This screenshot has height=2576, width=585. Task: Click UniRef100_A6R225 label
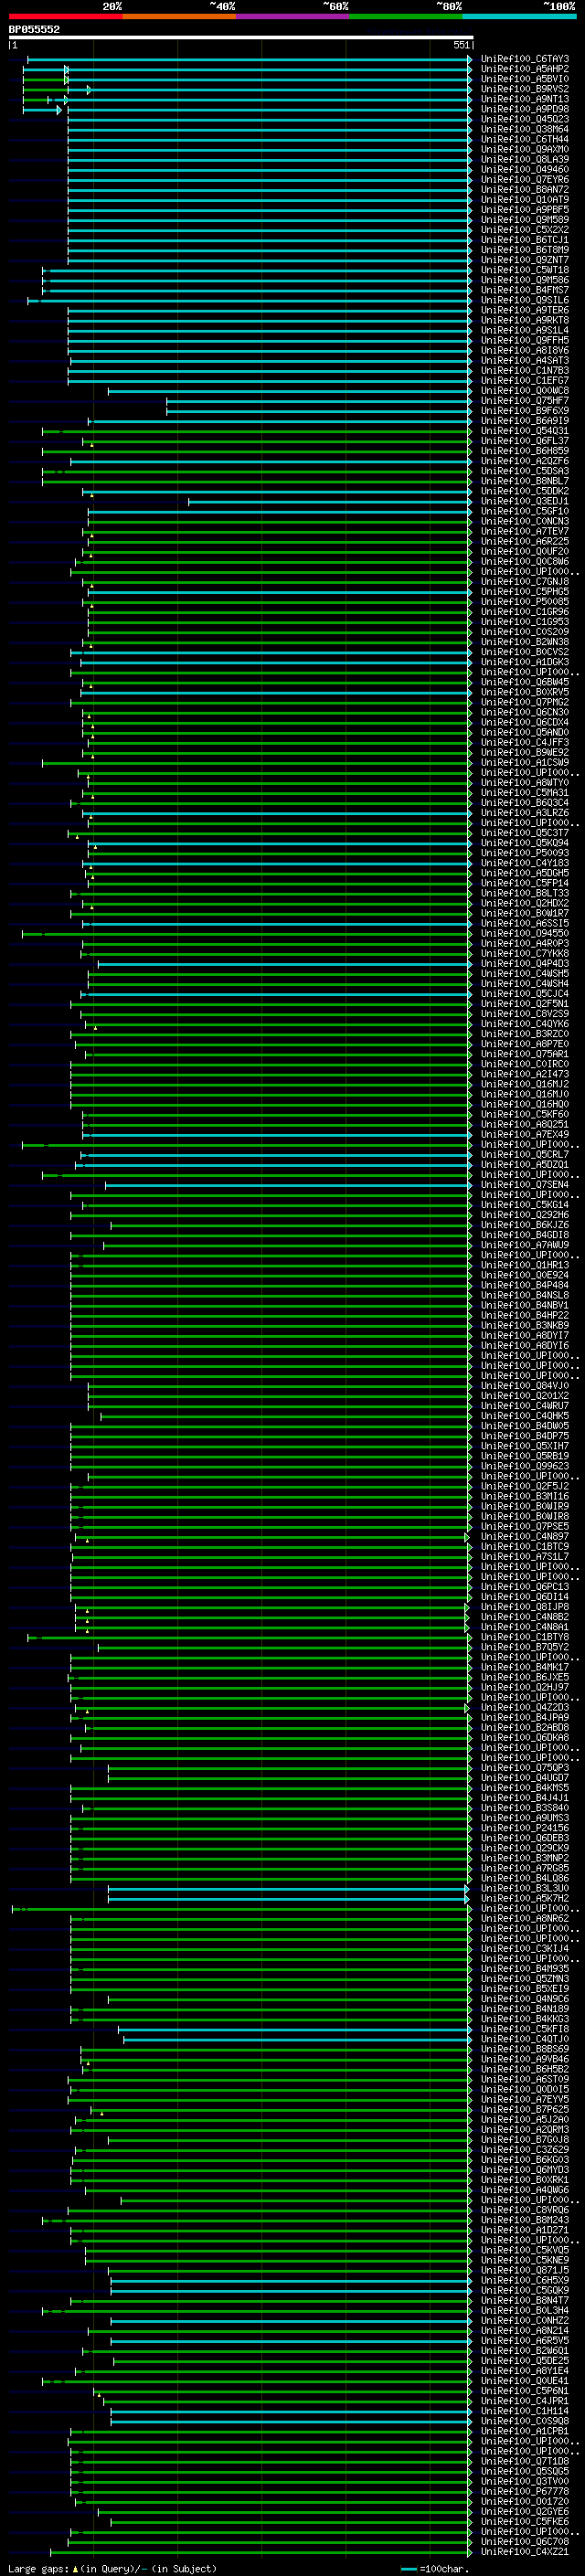(525, 541)
